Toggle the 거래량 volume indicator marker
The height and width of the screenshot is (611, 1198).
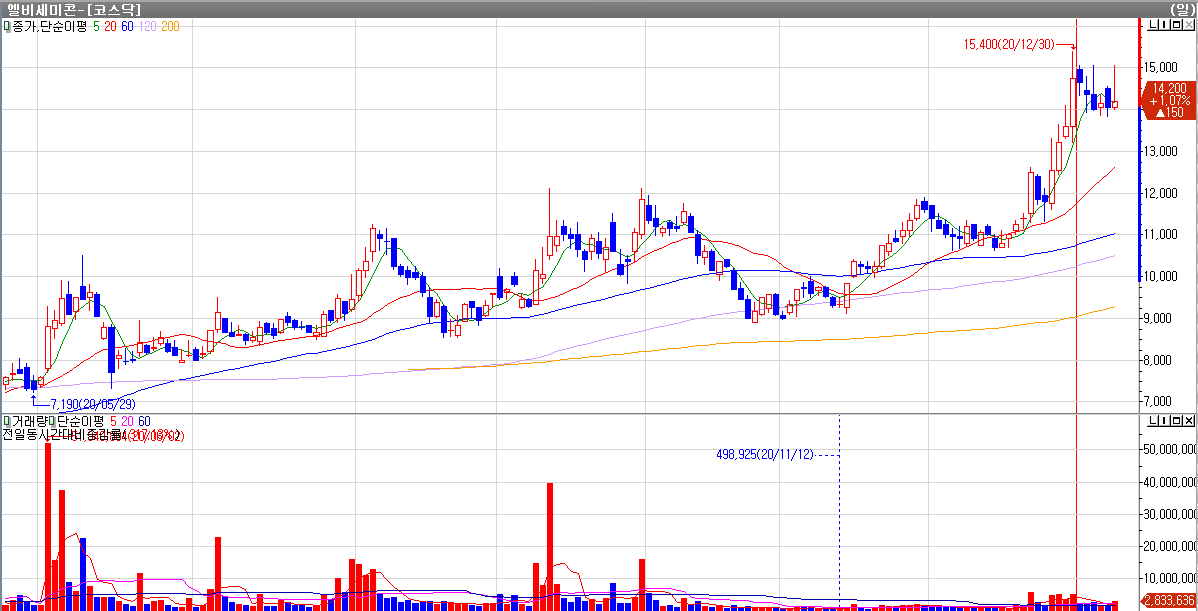point(7,422)
